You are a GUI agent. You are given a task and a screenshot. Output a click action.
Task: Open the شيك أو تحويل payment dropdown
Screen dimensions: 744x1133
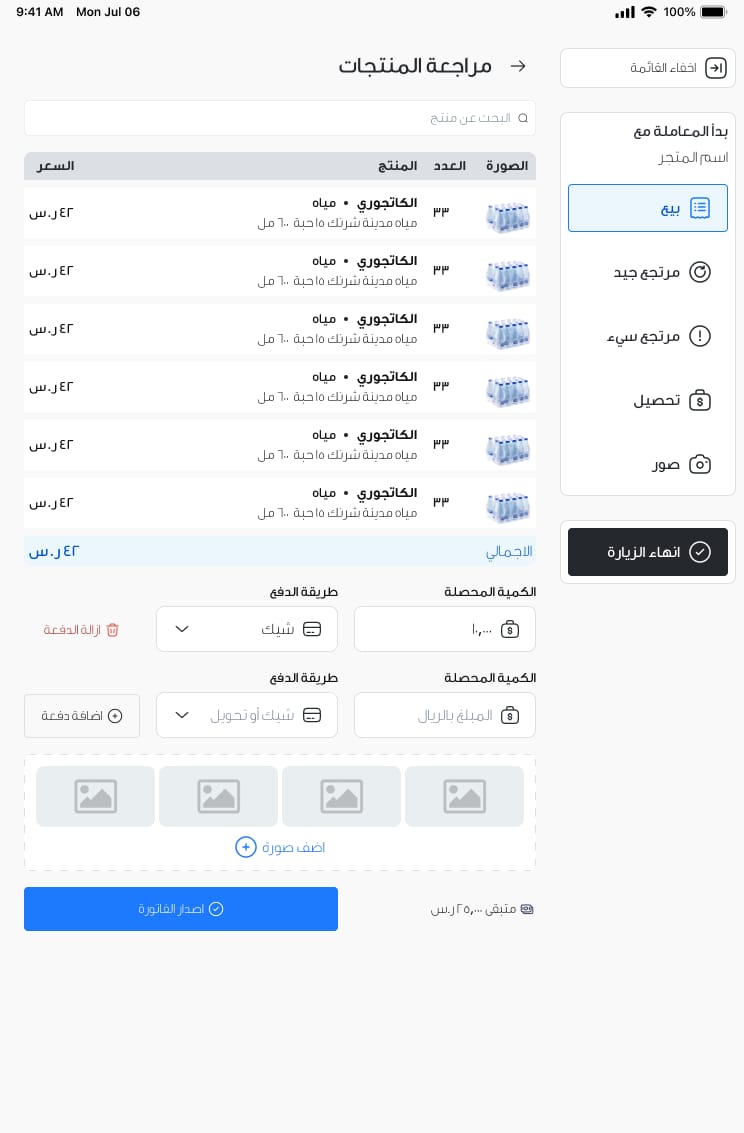[x=246, y=715]
